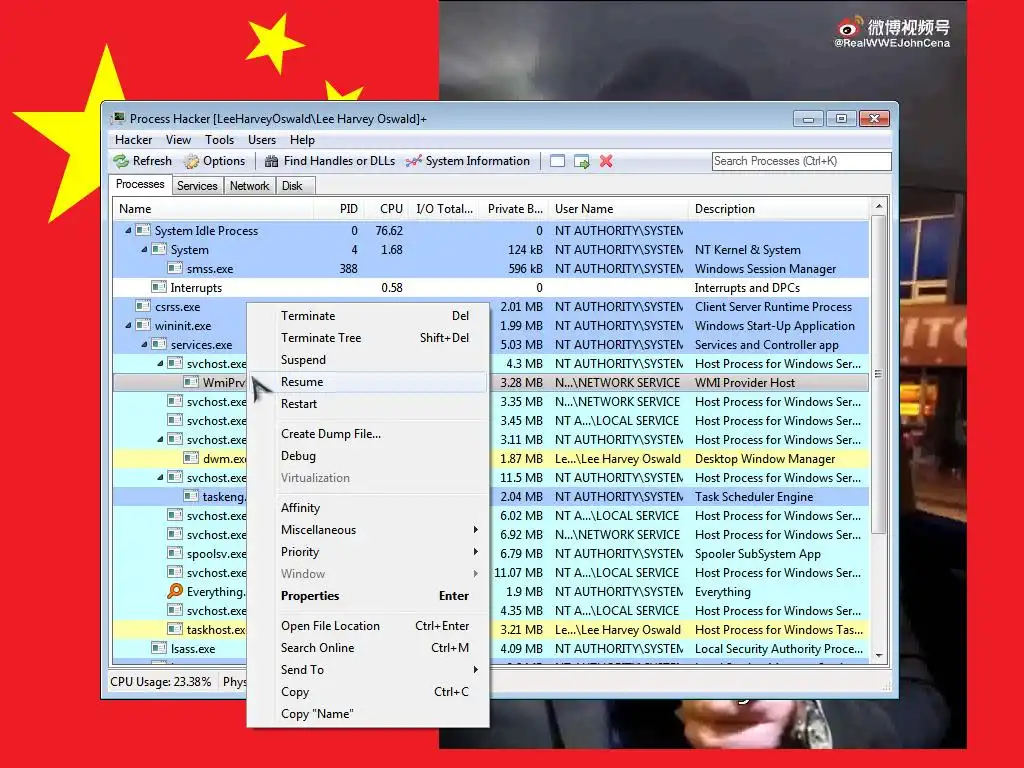Collapse svchost.exe node above WmiPrv
The image size is (1024, 768).
[x=160, y=363]
